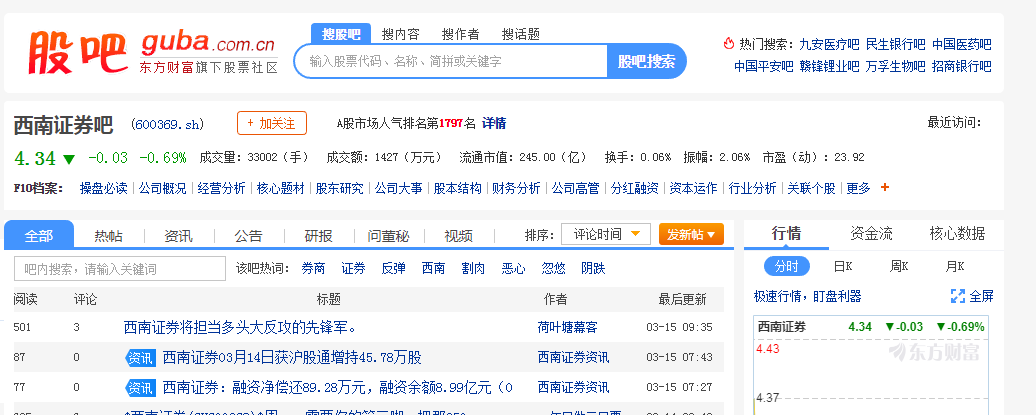Open post 融资净偿还89.28万元
Screen dimensions: 1036x415
pos(338,387)
